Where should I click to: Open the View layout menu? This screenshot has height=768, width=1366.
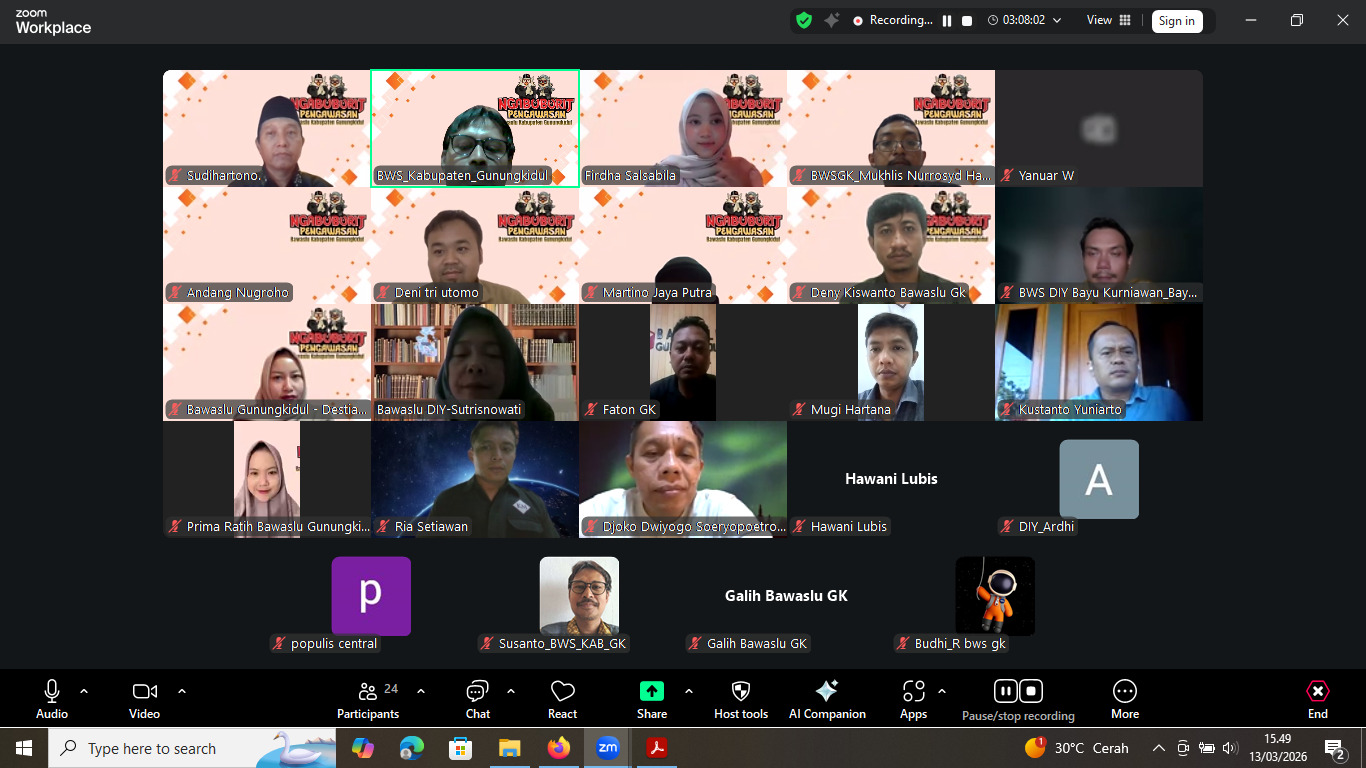1109,20
